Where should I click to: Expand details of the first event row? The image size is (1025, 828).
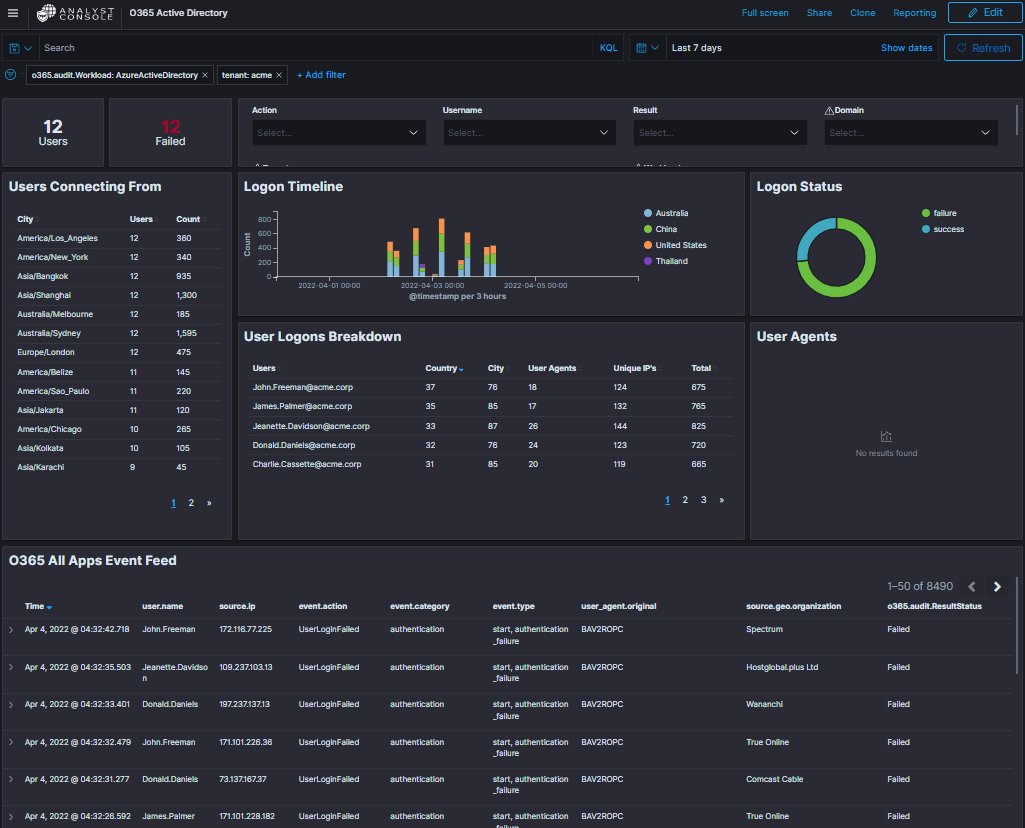(x=12, y=631)
